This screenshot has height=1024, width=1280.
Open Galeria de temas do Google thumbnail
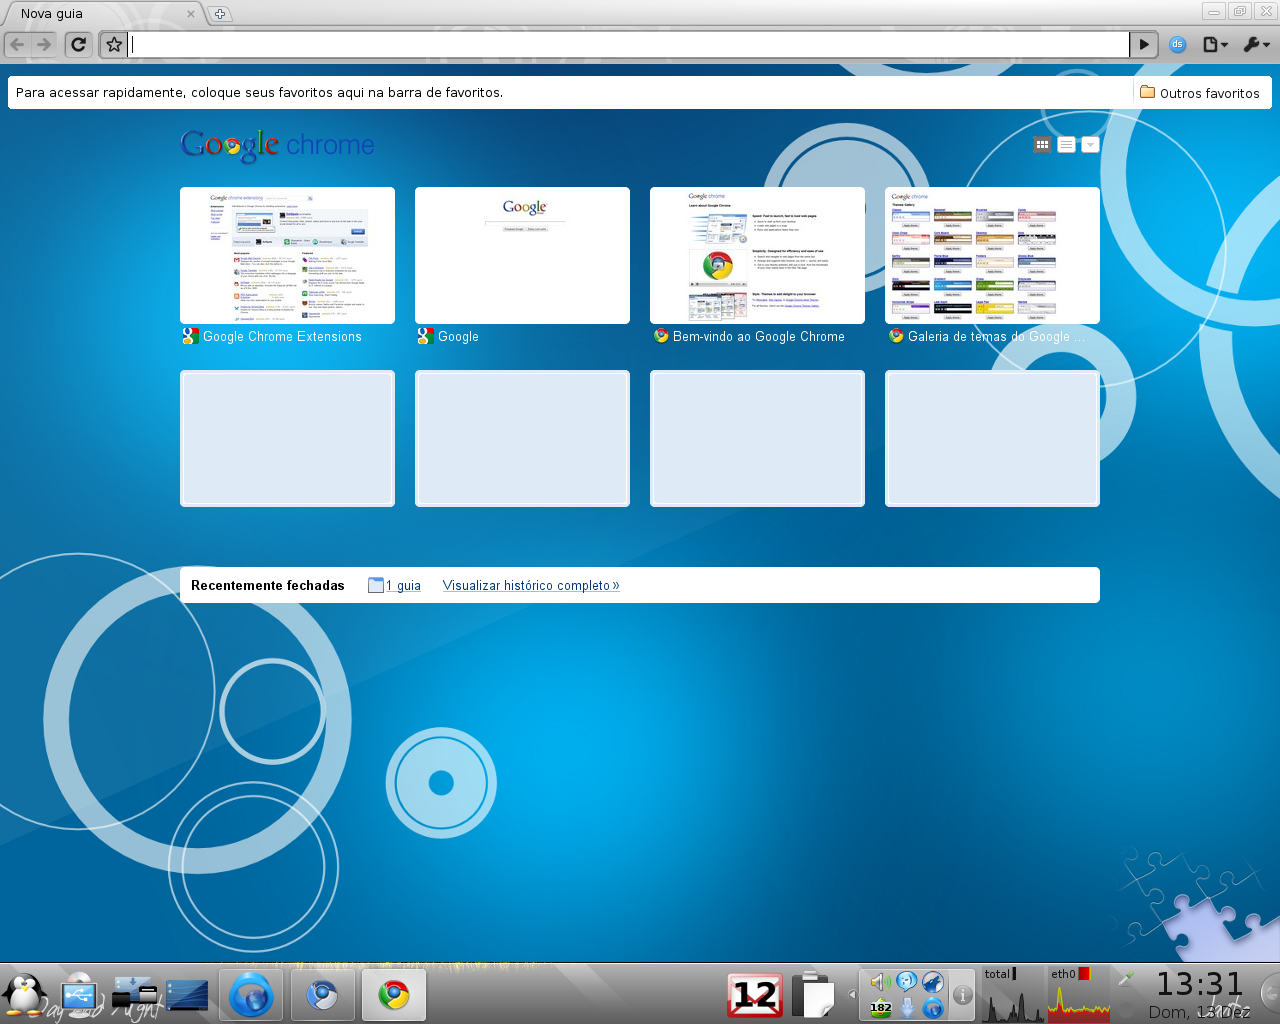[x=992, y=255]
